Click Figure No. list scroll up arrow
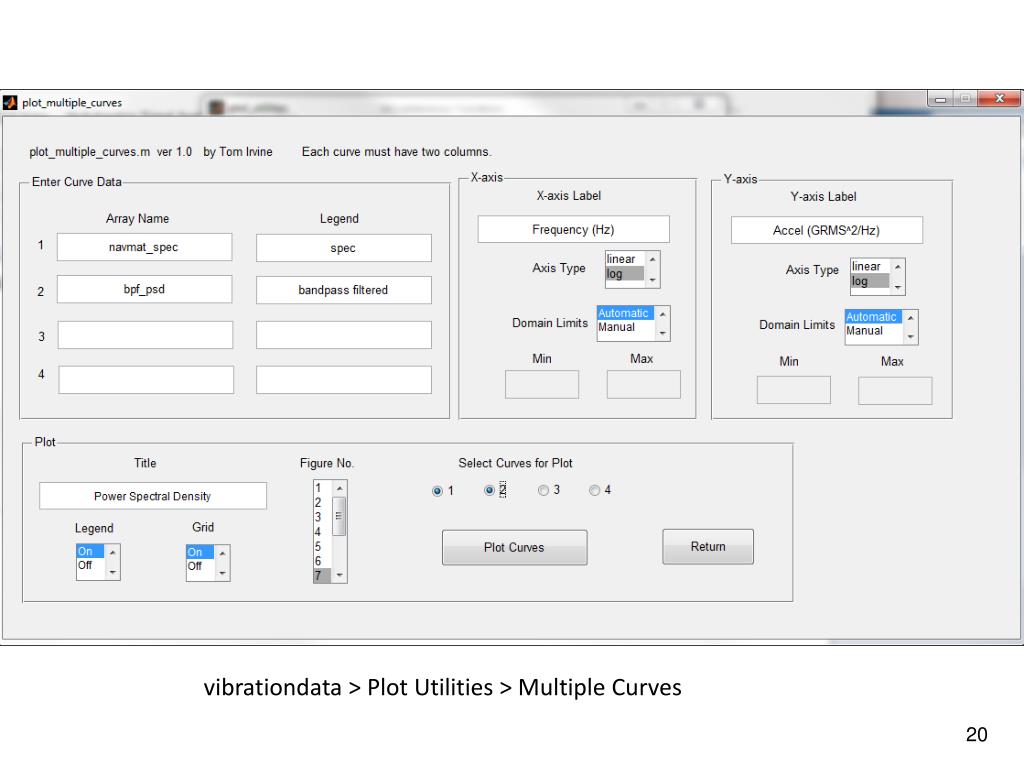Viewport: 1024px width, 768px height. coord(339,488)
